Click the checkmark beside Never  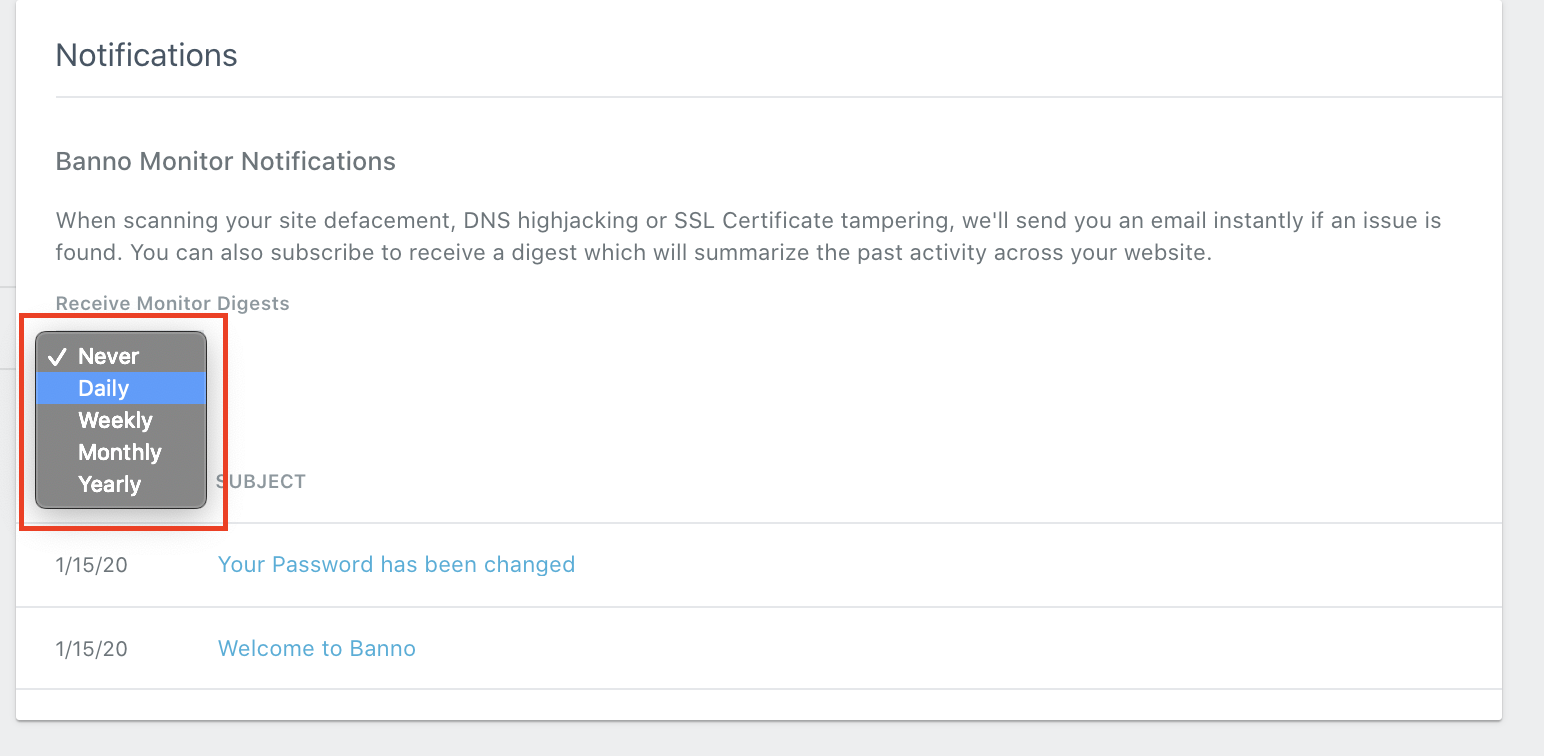click(57, 357)
